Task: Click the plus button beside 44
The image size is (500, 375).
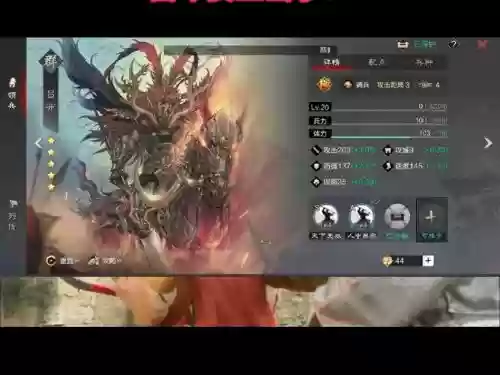Action: 428,261
